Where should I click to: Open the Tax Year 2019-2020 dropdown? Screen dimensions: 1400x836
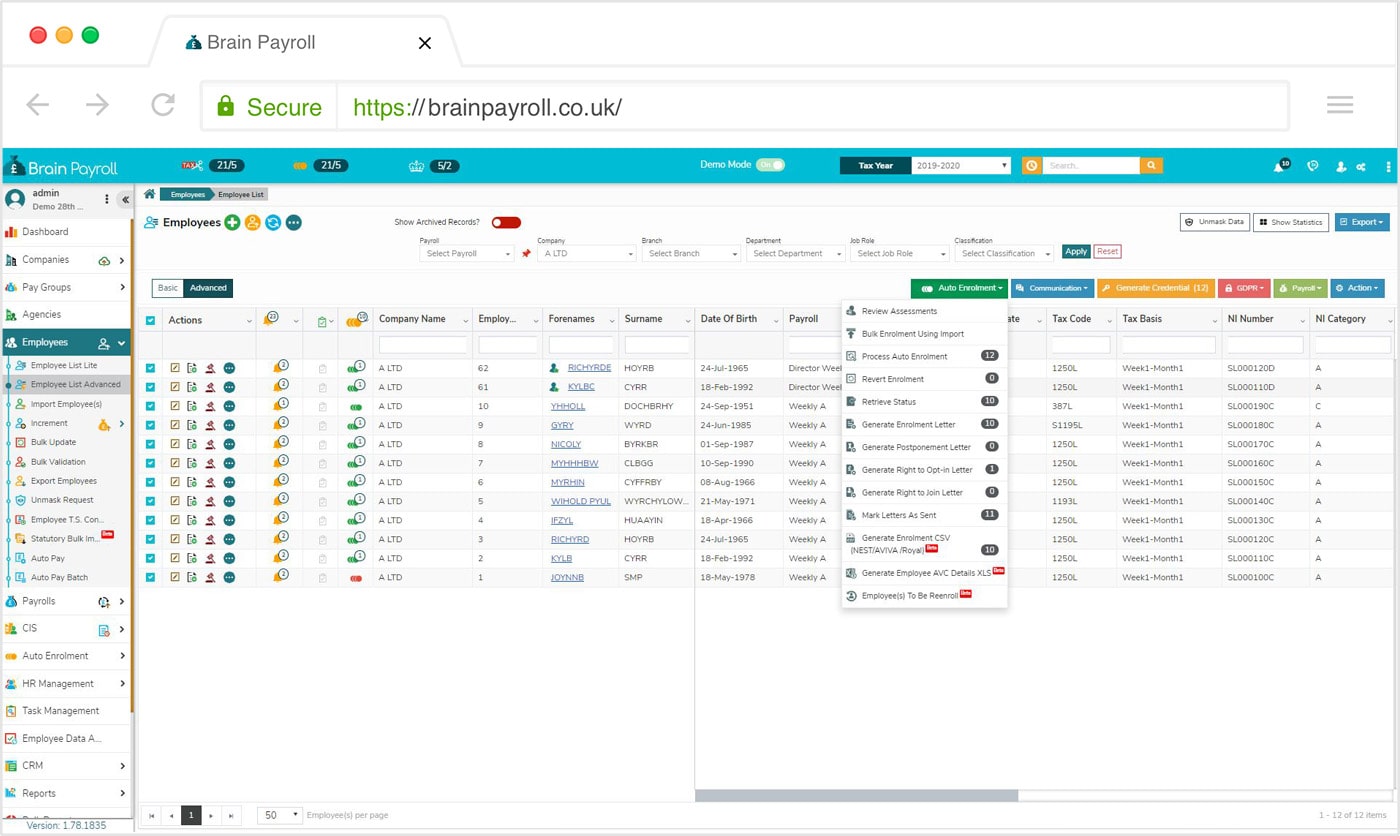(x=961, y=165)
